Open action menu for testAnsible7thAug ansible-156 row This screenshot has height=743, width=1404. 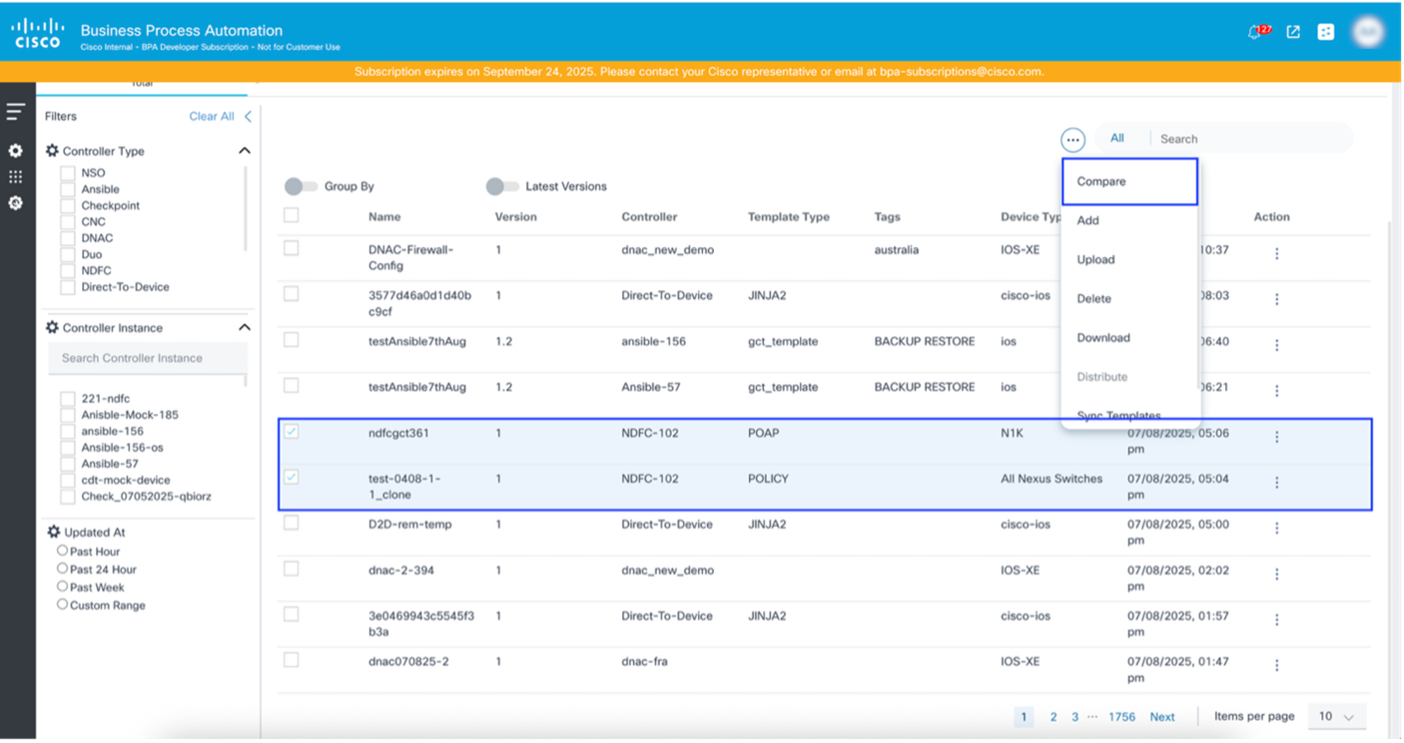[x=1277, y=345]
